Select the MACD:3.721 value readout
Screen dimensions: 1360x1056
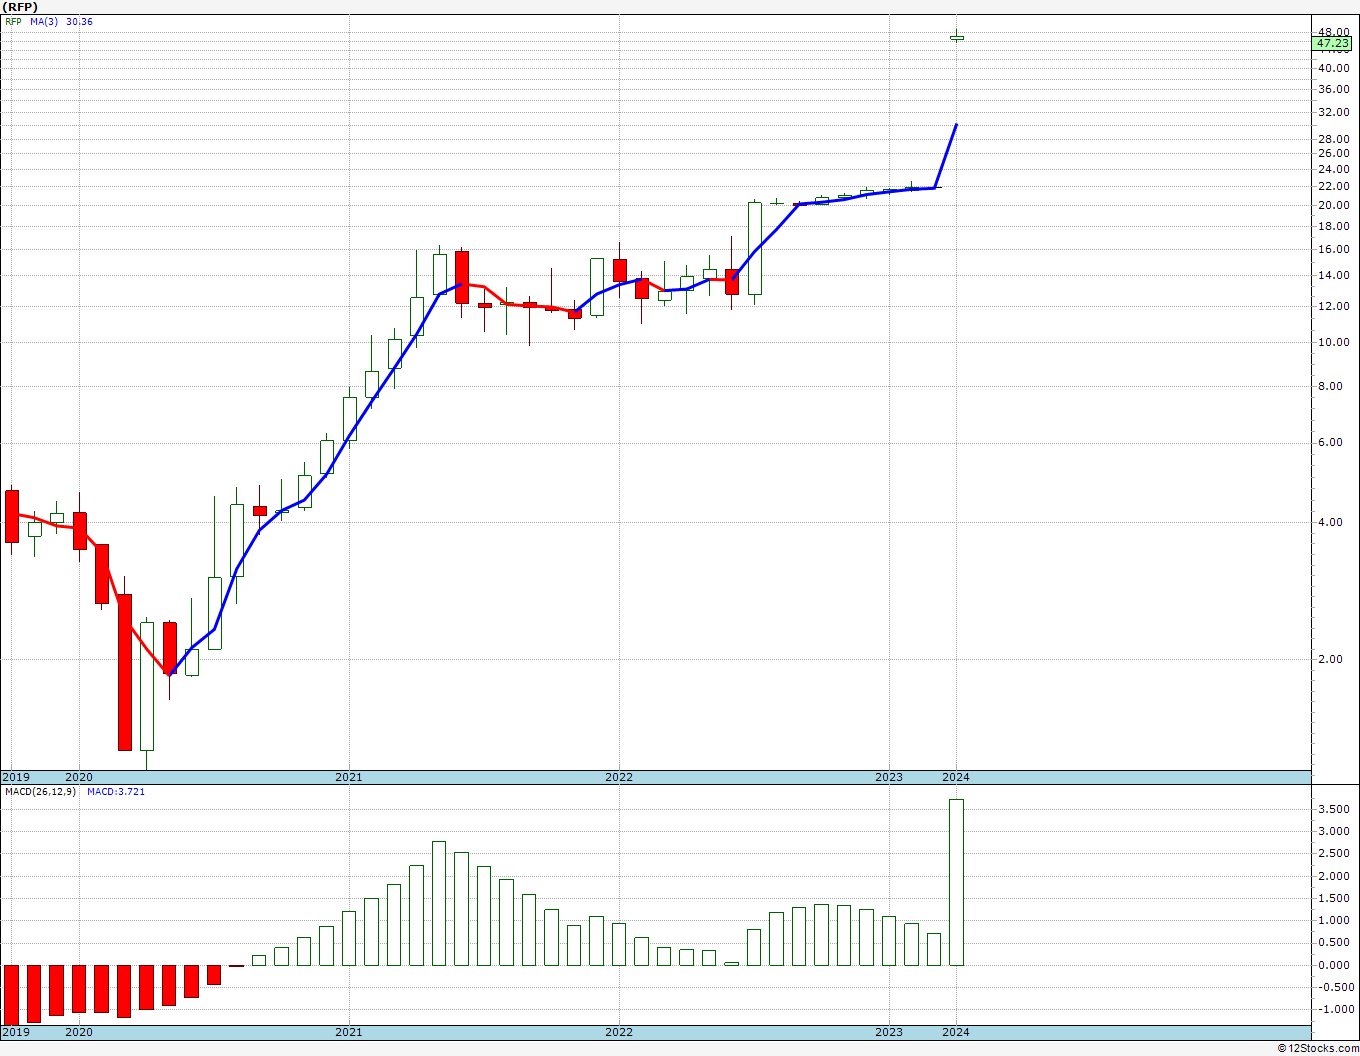(116, 792)
